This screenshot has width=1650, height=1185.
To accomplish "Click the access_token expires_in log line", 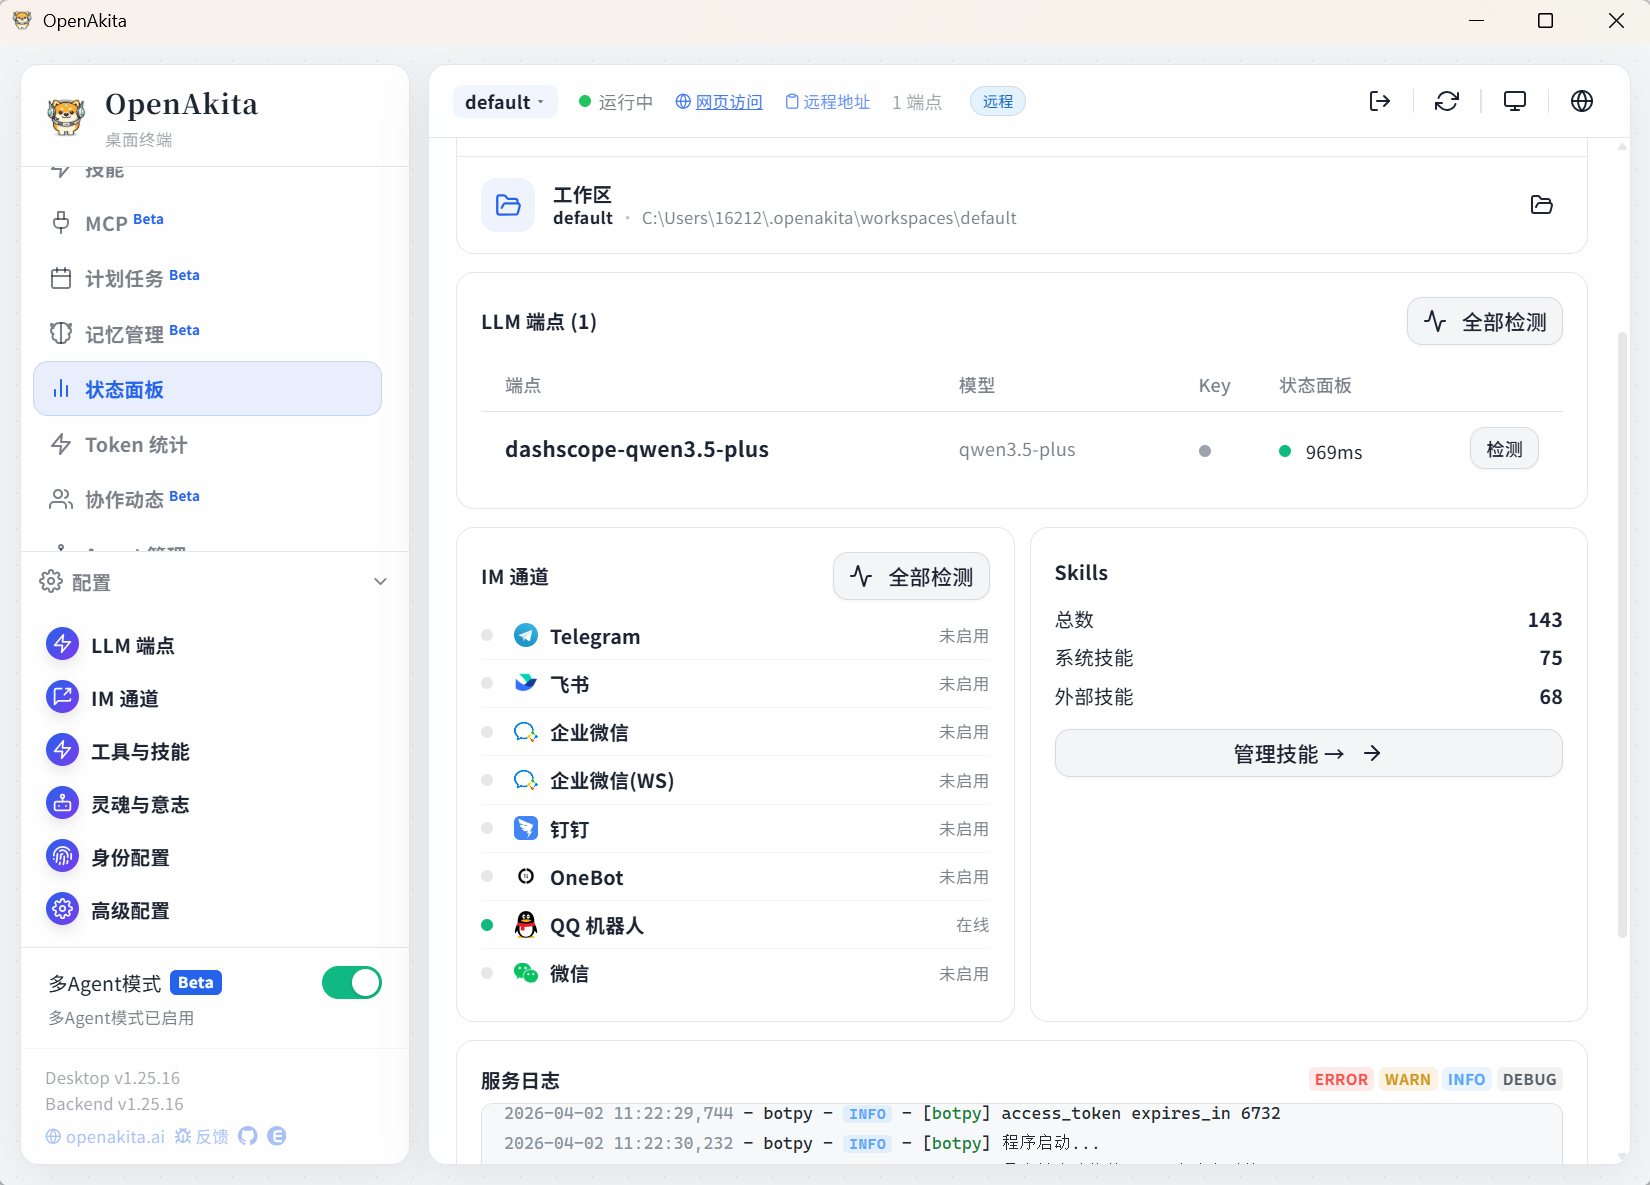I will pos(892,1113).
